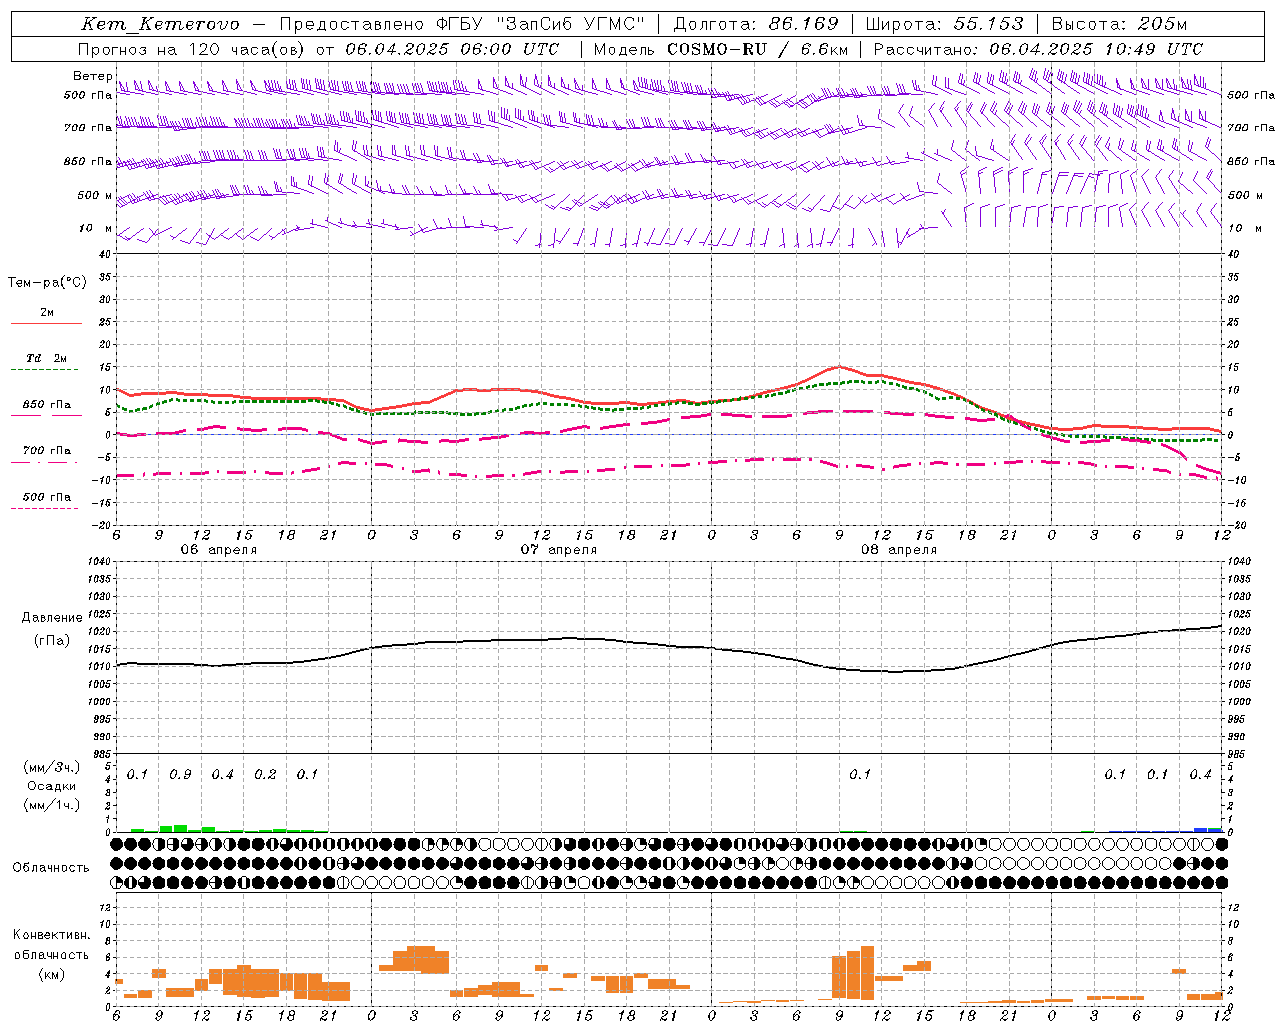Screen dimensions: 1280x1024
Task: Click the dashed line sample under 'Td 2м'
Action: (46, 370)
